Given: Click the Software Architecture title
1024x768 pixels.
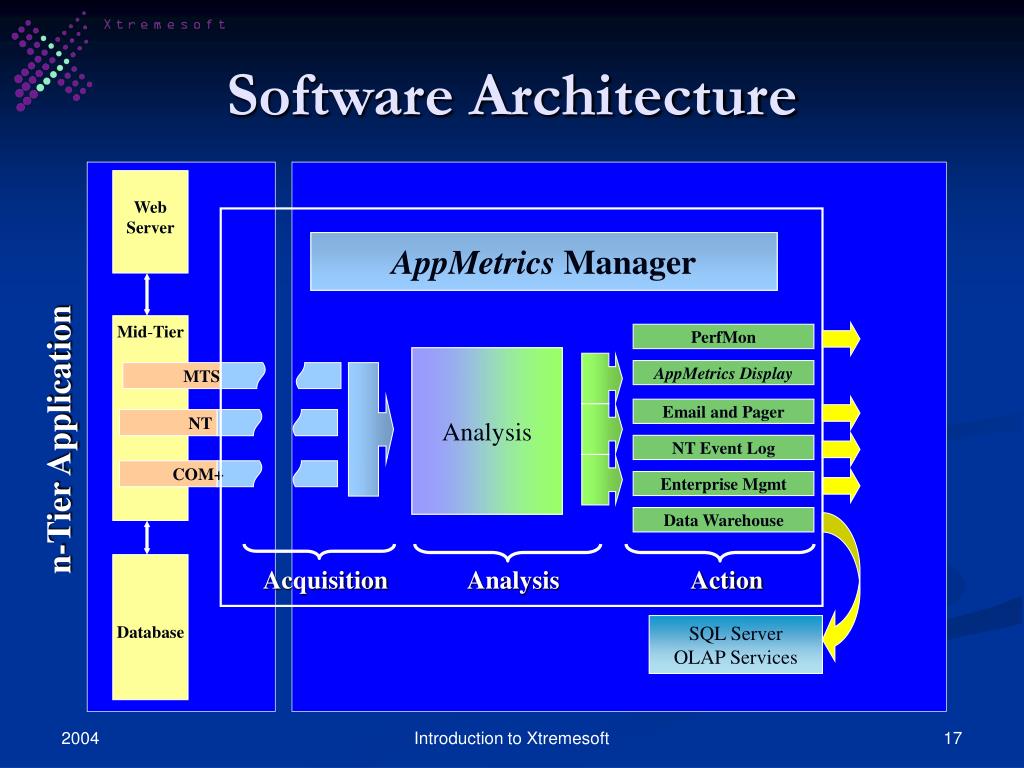Looking at the screenshot, I should point(512,95).
